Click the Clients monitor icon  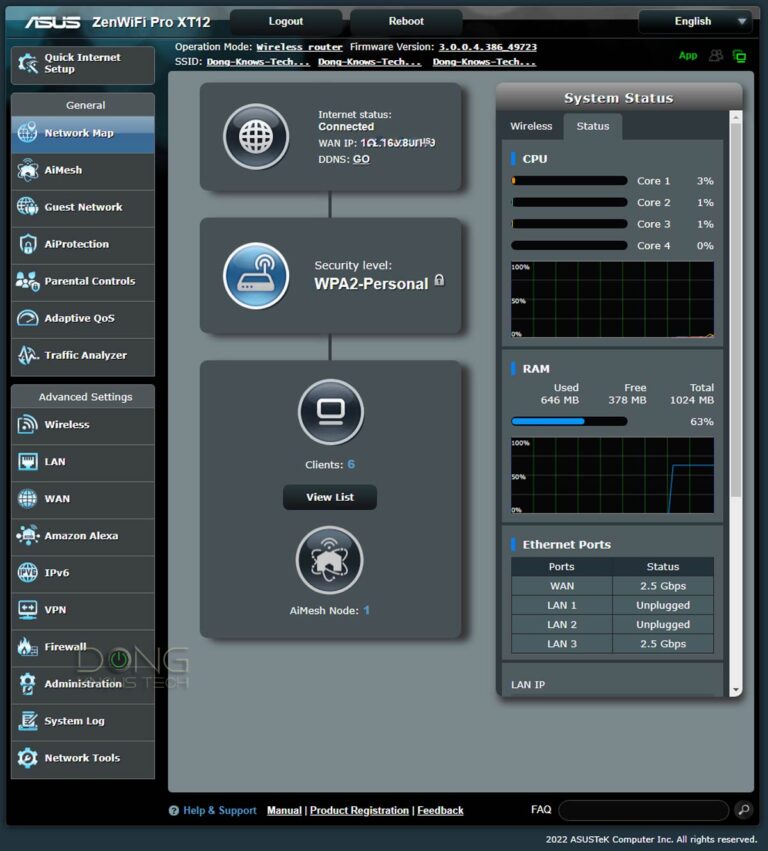[330, 411]
